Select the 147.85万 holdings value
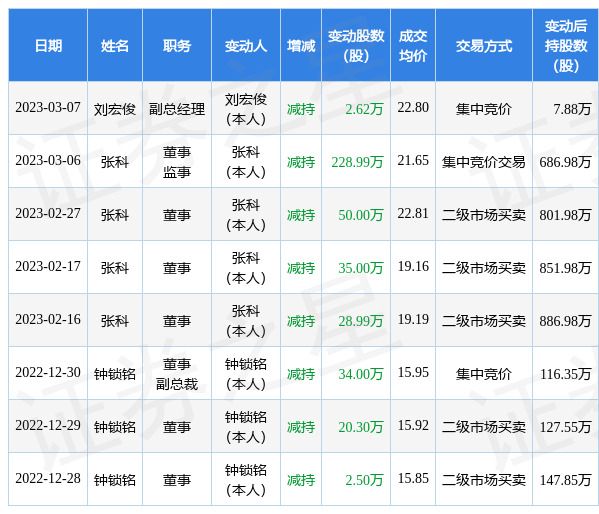This screenshot has height=514, width=599. [x=565, y=480]
